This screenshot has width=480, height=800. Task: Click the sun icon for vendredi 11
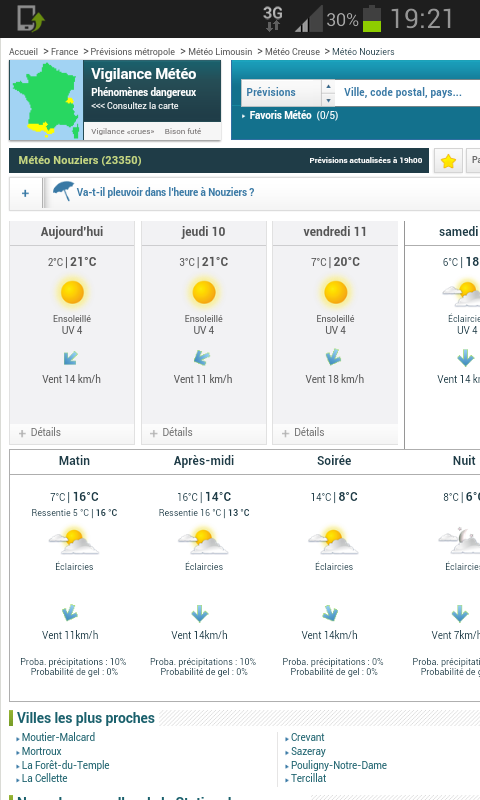[335, 292]
